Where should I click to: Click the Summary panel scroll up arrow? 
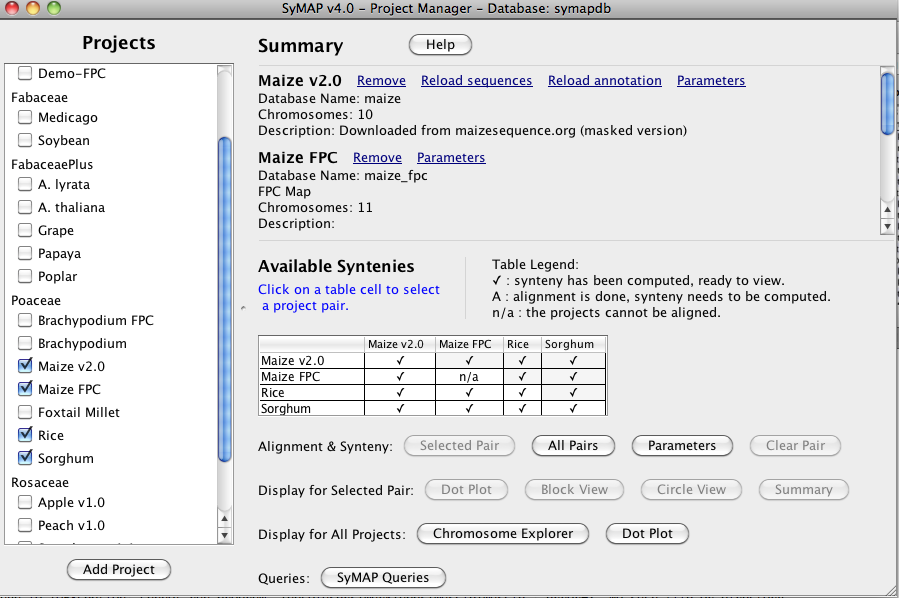pyautogui.click(x=888, y=209)
